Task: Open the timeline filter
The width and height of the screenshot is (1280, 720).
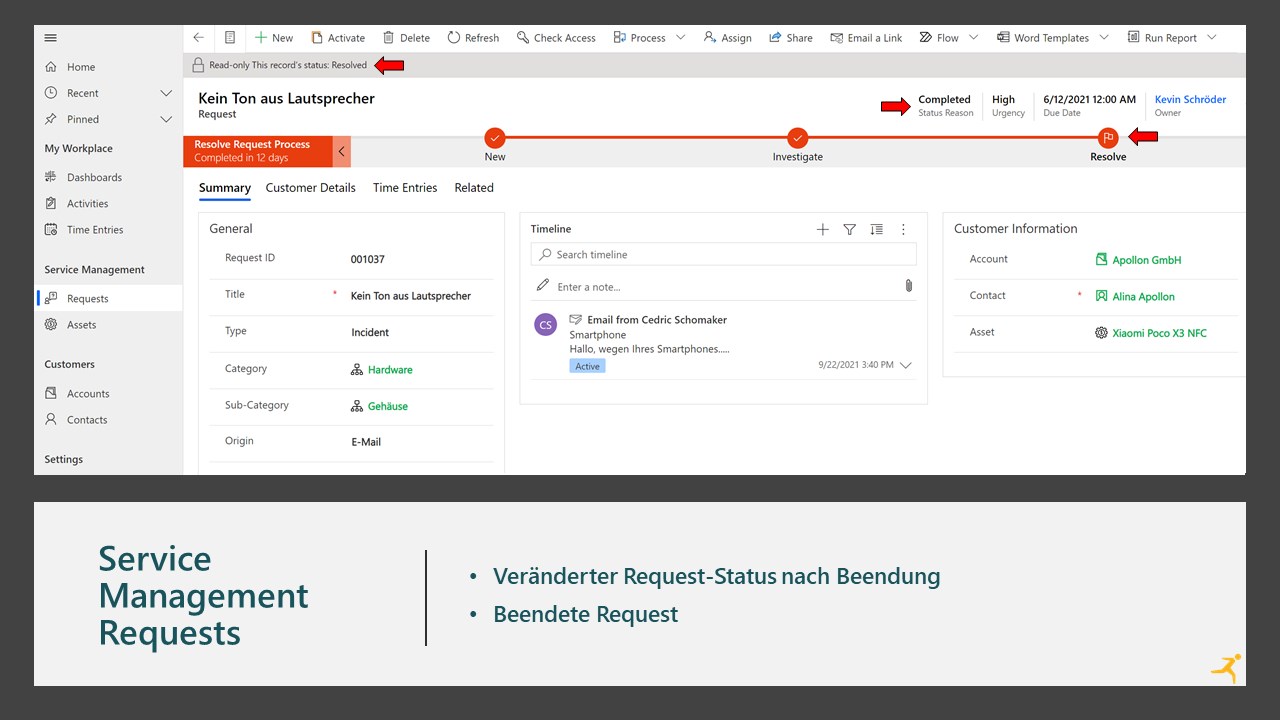Action: point(849,229)
